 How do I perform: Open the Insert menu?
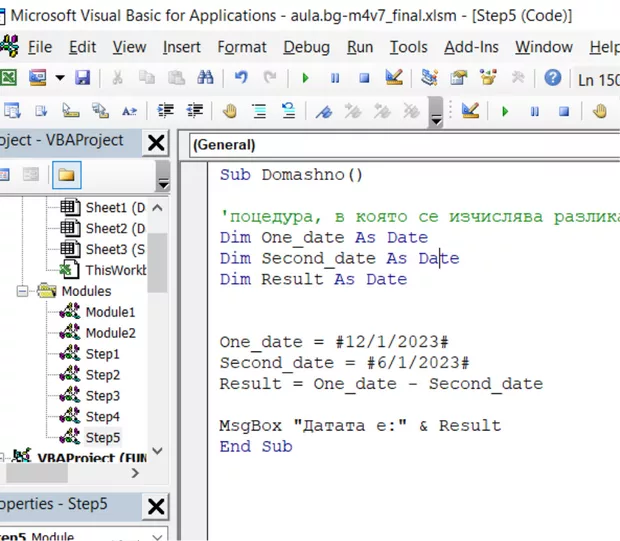tap(181, 47)
